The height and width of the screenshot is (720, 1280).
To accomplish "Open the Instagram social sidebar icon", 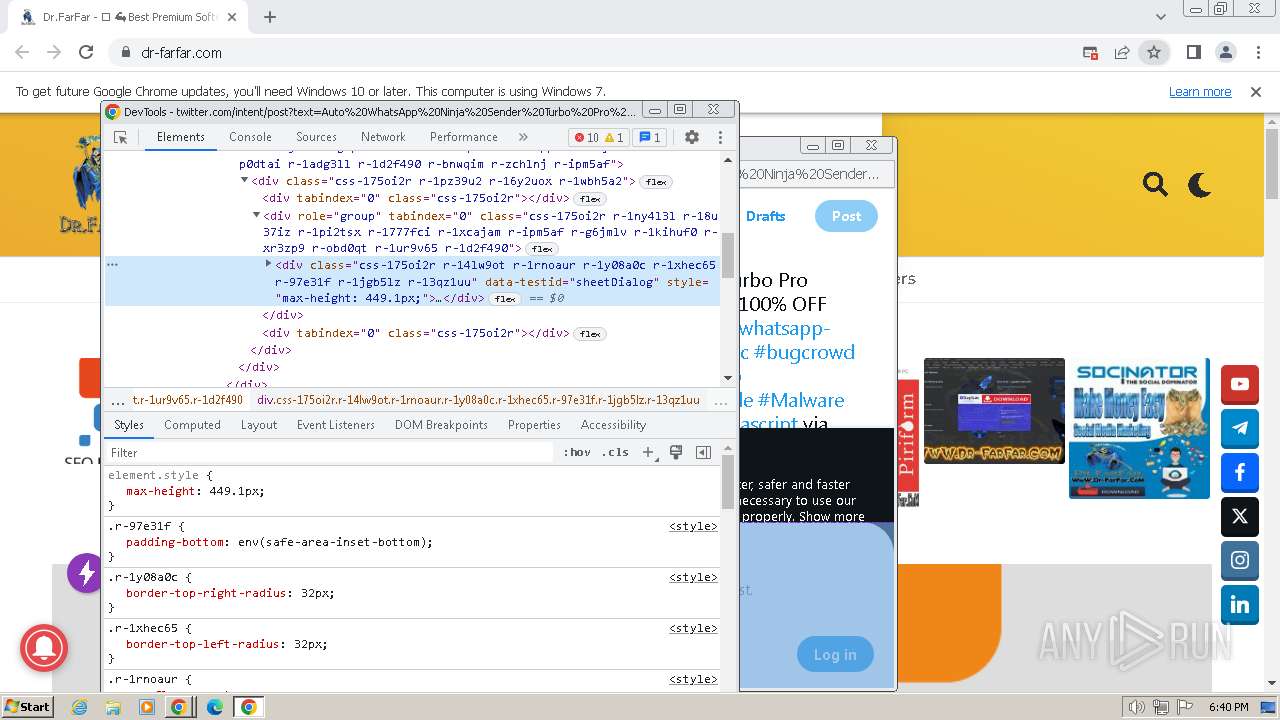I will point(1240,560).
